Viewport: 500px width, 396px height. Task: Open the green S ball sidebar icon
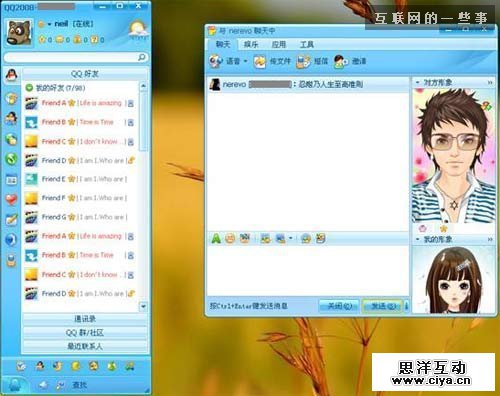coord(12,159)
